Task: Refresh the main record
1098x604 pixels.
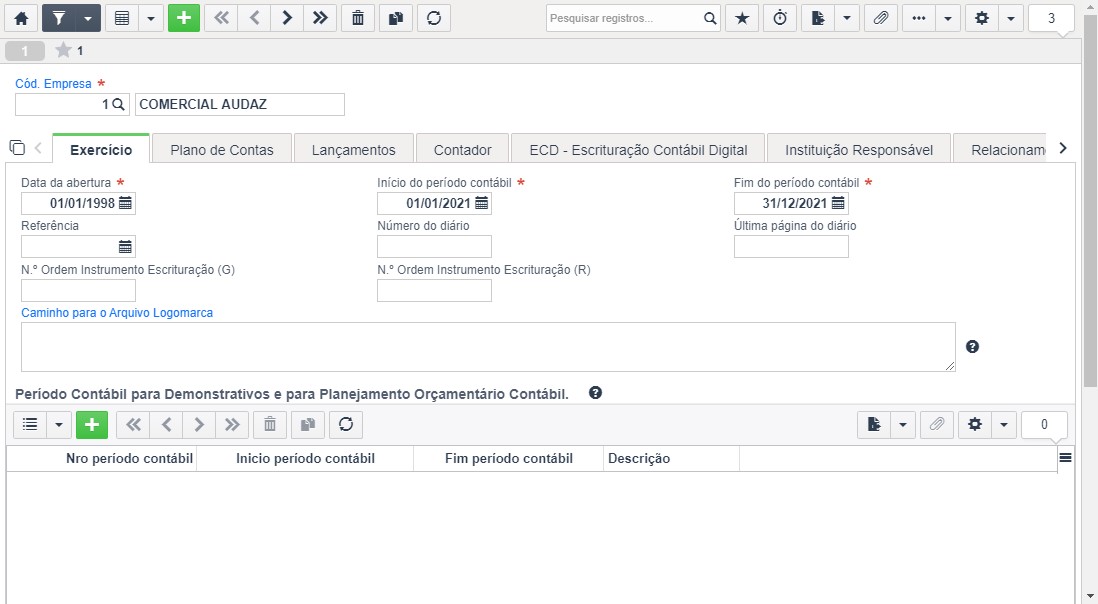Action: coord(433,18)
